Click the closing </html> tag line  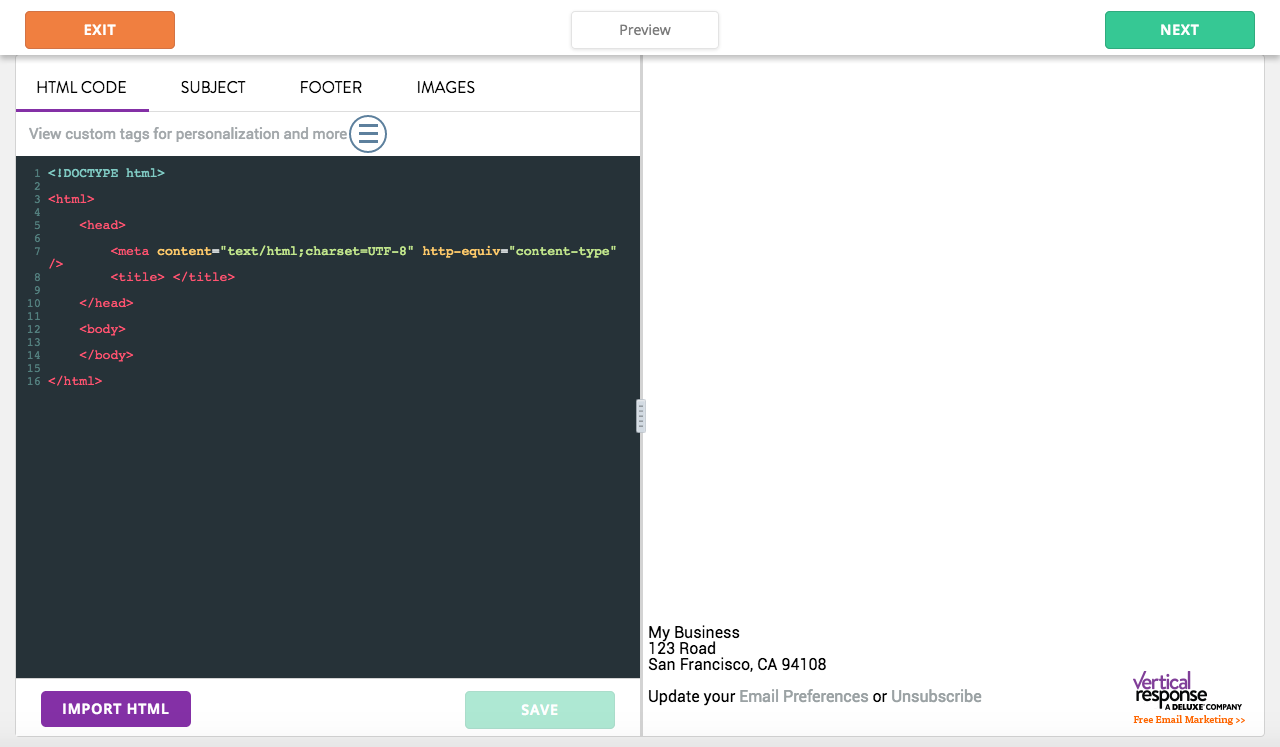(x=75, y=381)
